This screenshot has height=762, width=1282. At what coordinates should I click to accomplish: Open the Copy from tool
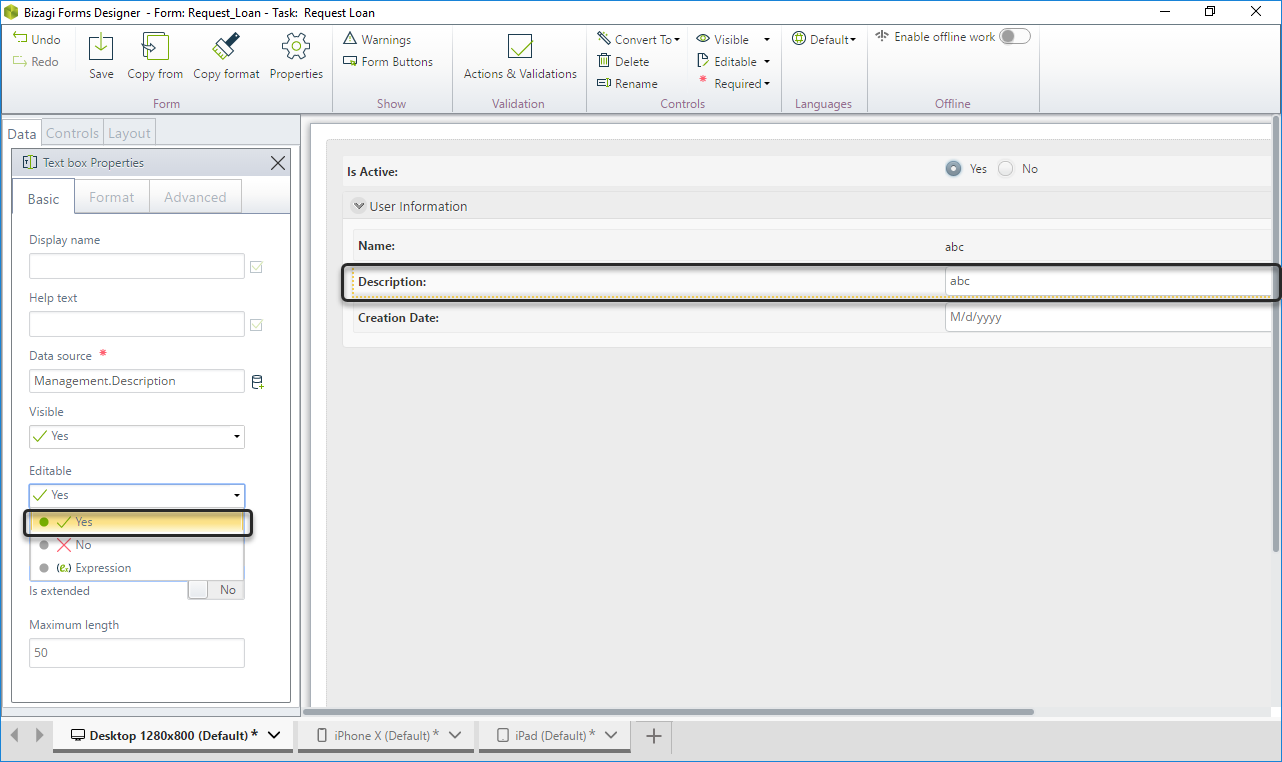(x=155, y=56)
